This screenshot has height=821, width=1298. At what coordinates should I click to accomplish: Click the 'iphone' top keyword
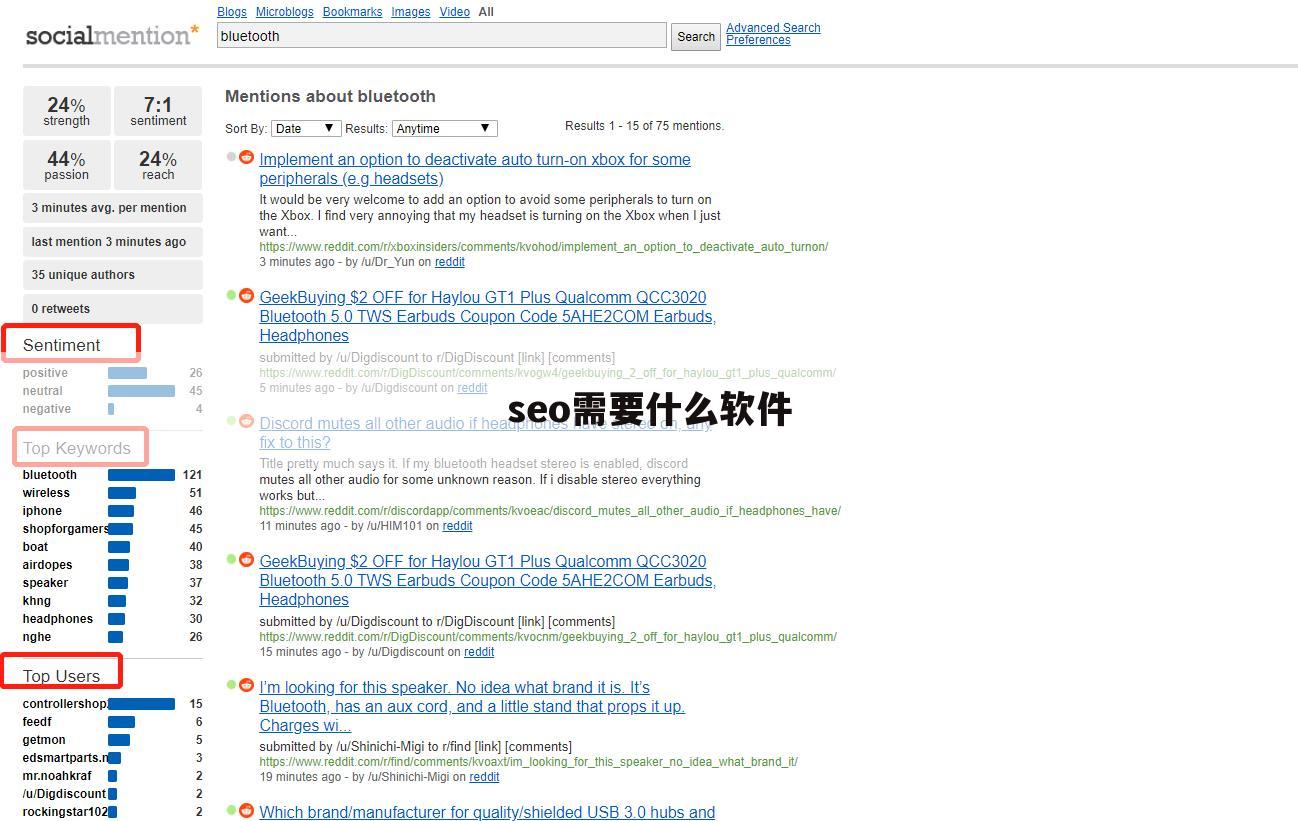(42, 511)
